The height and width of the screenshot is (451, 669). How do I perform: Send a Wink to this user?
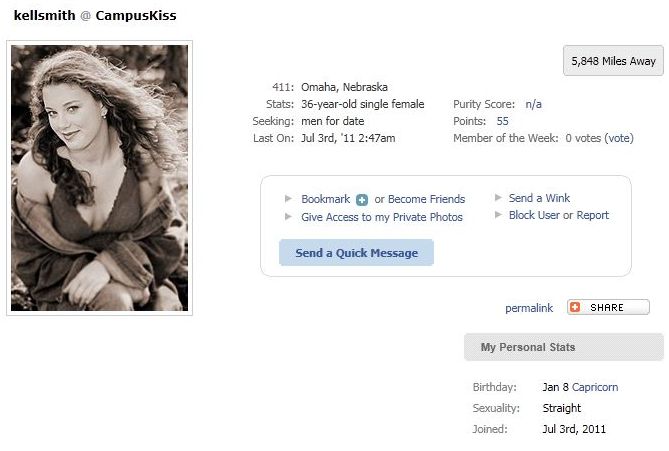coord(539,198)
